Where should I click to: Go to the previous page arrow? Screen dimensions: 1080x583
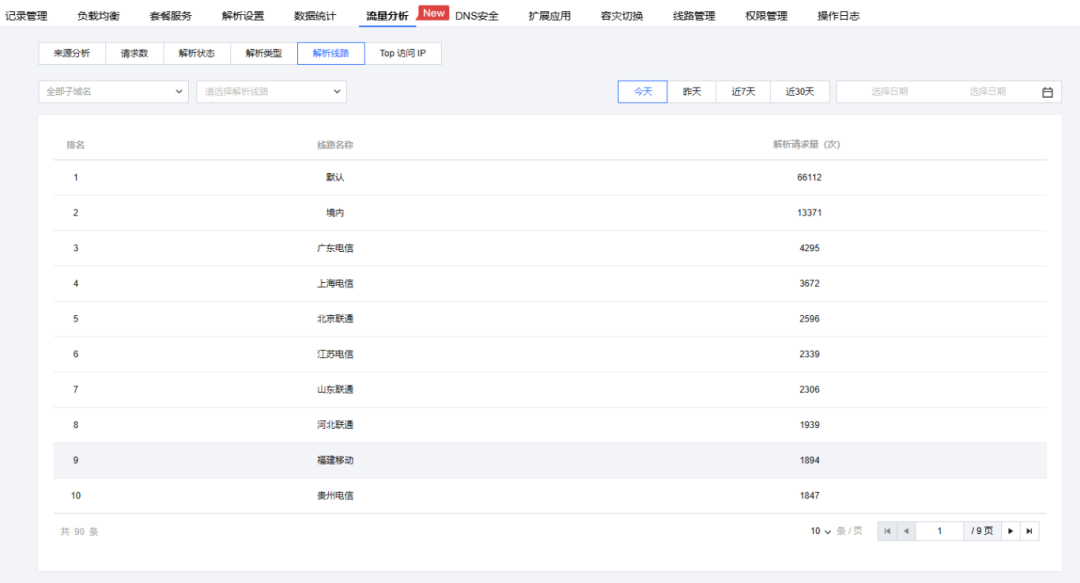point(906,531)
